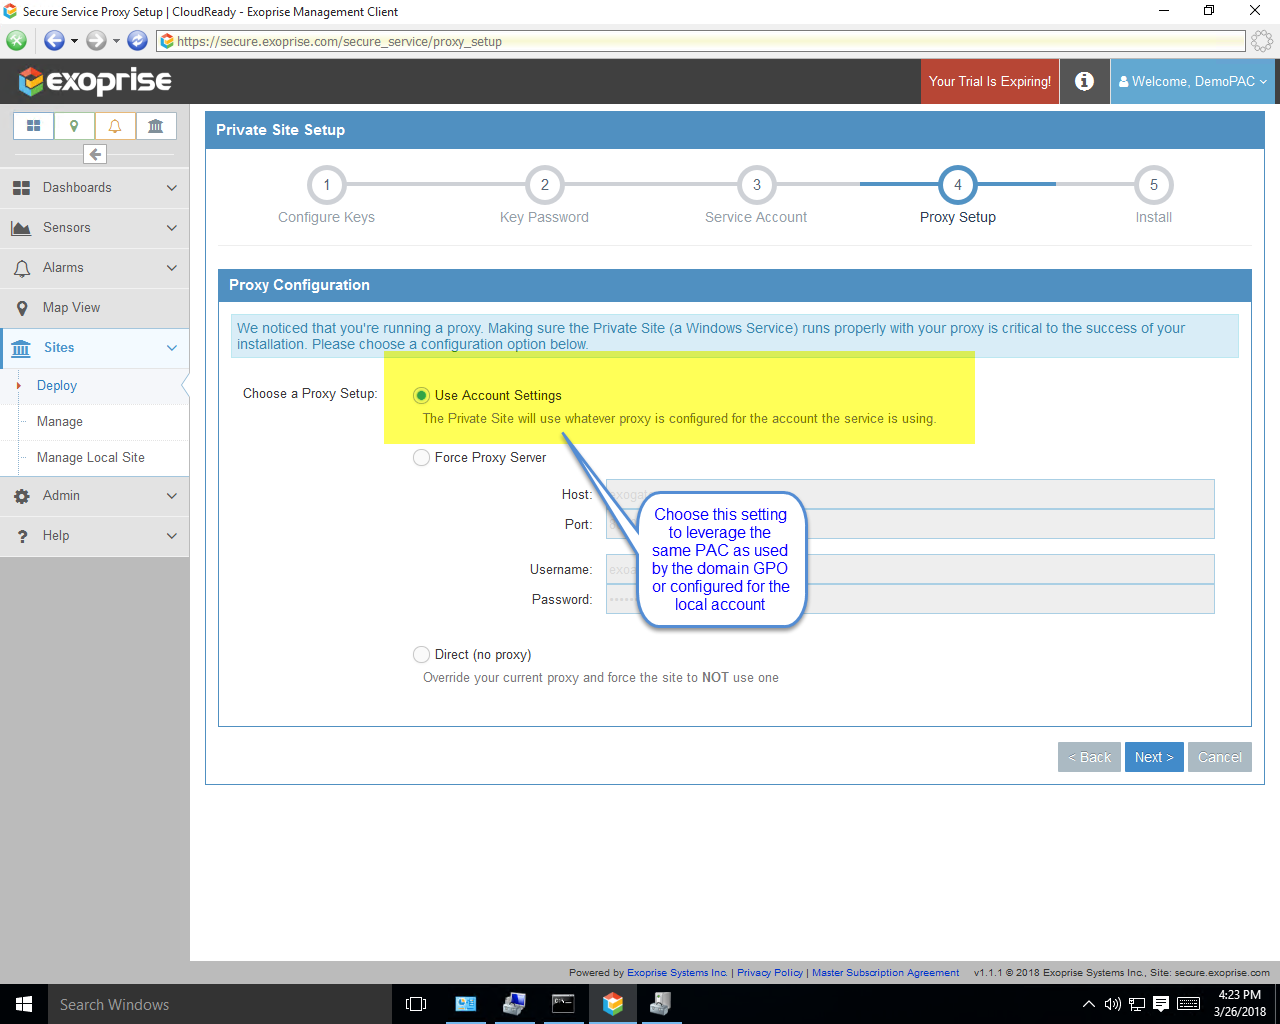1280x1024 pixels.
Task: Collapse the sidebar with left arrow
Action: pyautogui.click(x=95, y=154)
